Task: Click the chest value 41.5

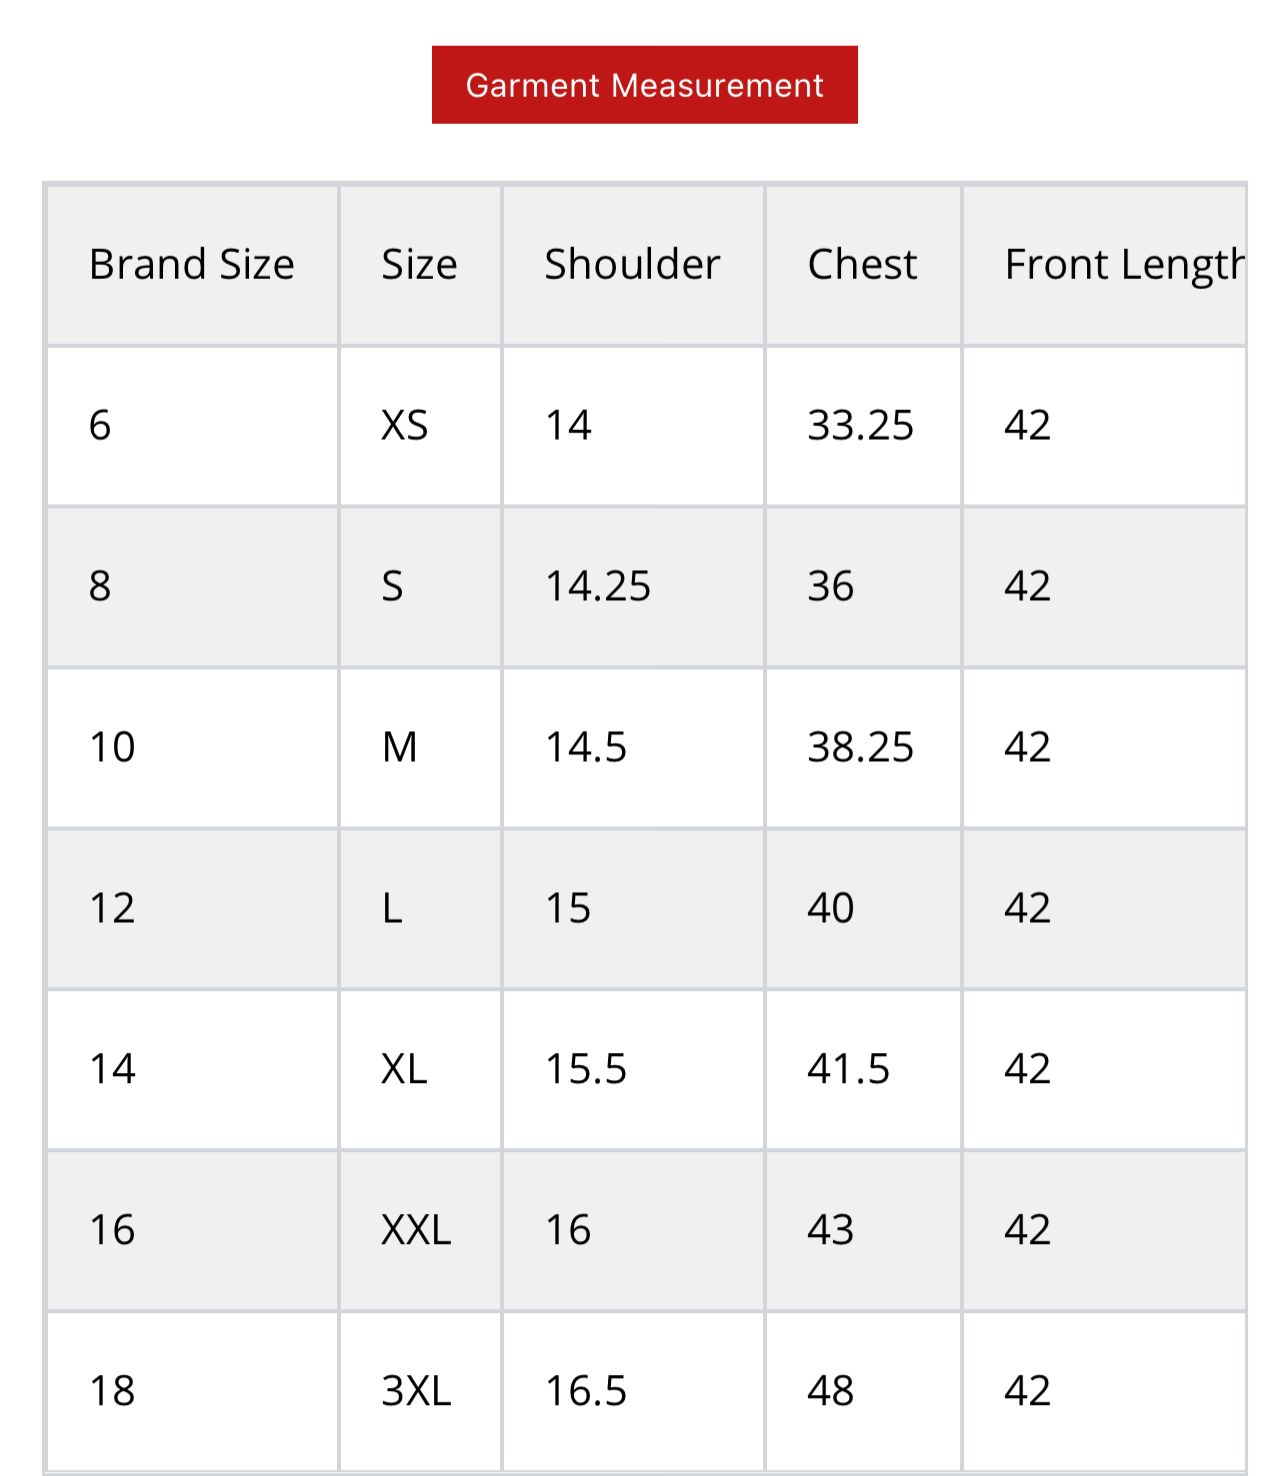Action: point(848,1070)
